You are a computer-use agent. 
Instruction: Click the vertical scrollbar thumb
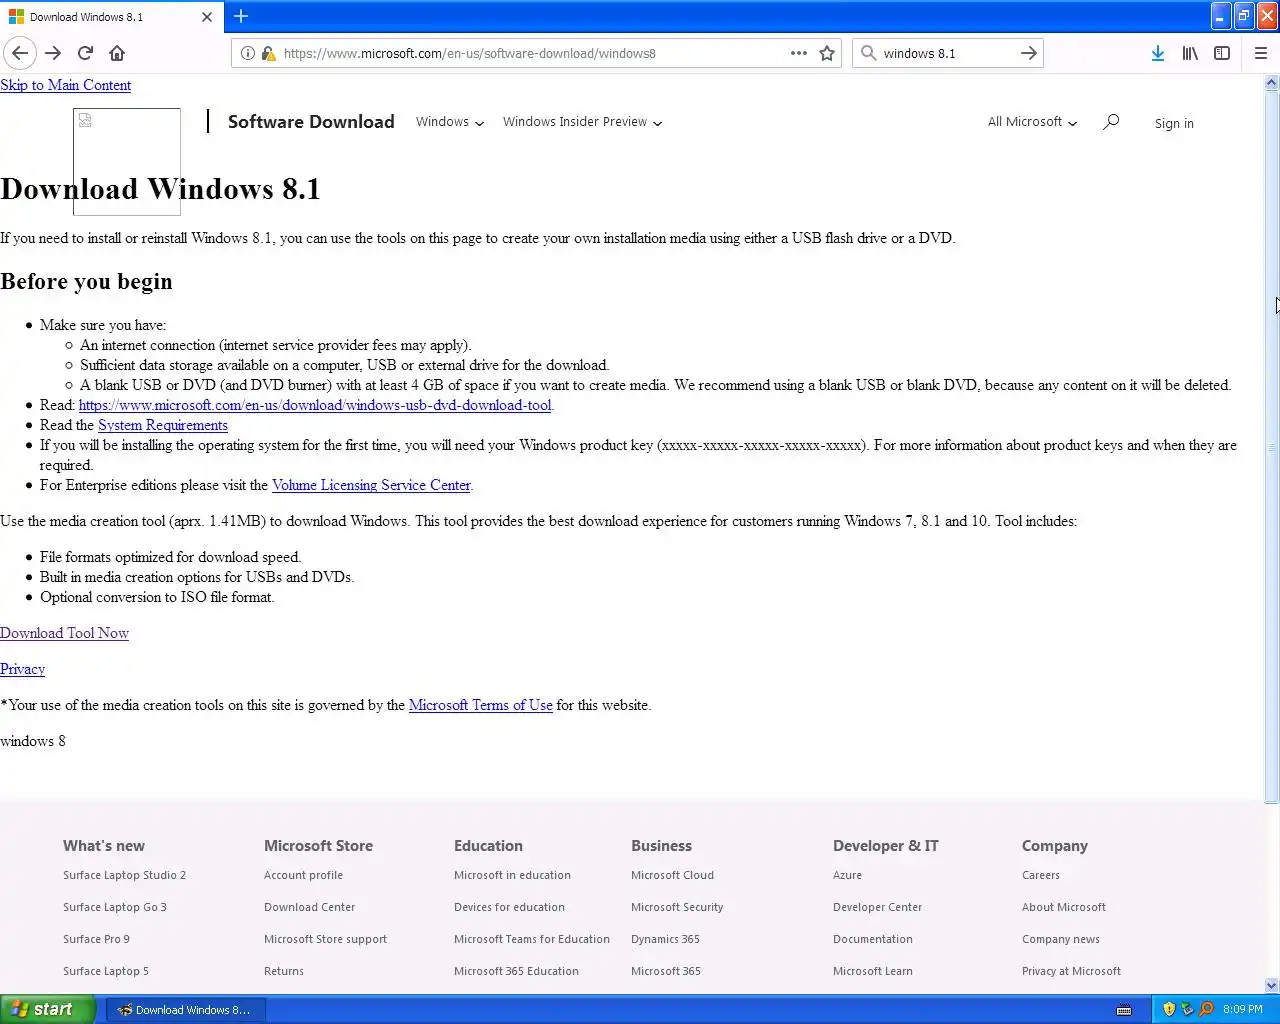(x=1272, y=447)
